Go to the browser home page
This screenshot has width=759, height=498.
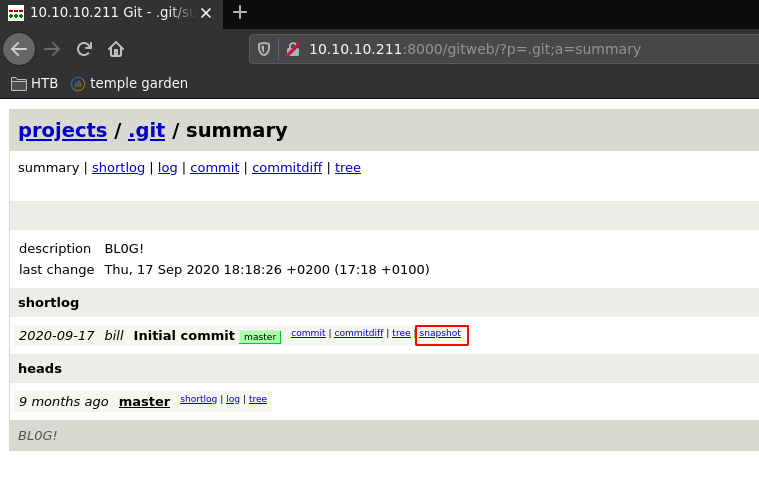tap(116, 49)
